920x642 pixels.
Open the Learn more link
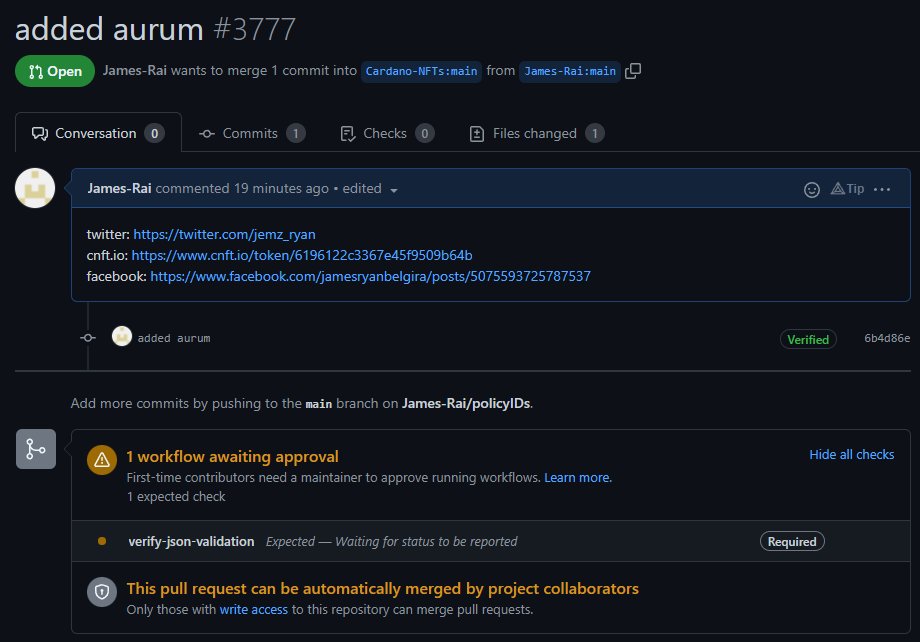(x=577, y=478)
